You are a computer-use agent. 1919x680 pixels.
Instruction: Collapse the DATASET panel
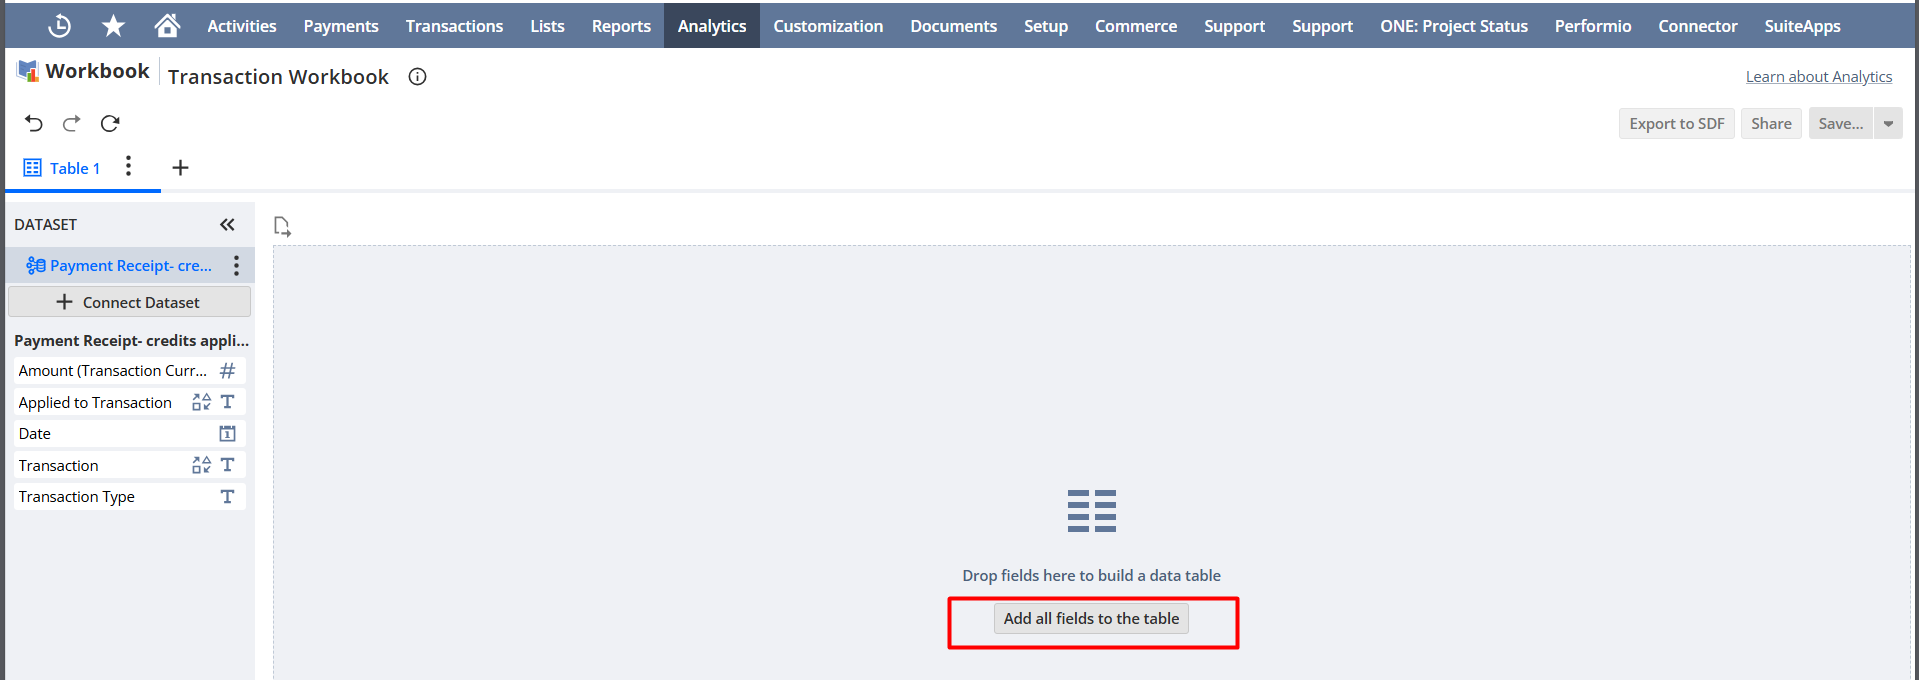(x=227, y=225)
